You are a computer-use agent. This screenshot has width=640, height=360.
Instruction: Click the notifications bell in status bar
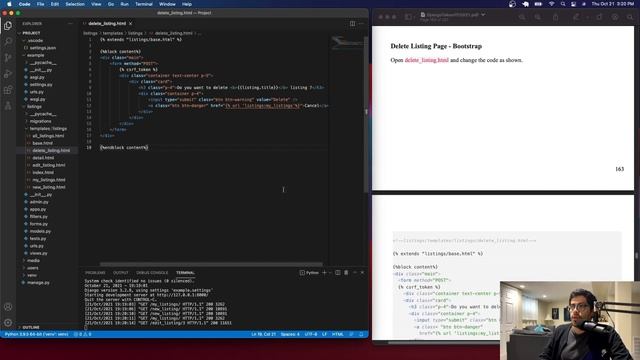coord(361,334)
